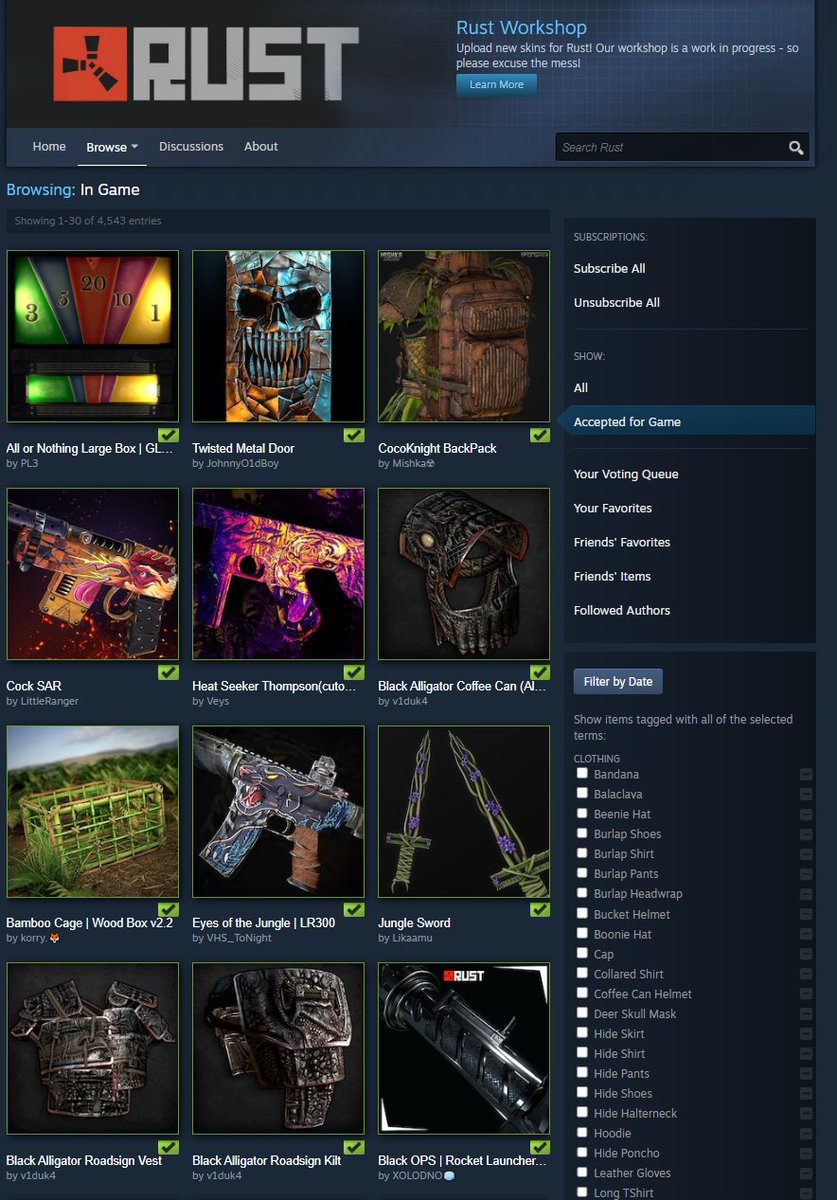Open the Rust Workshop title link
This screenshot has width=837, height=1200.
(x=521, y=28)
